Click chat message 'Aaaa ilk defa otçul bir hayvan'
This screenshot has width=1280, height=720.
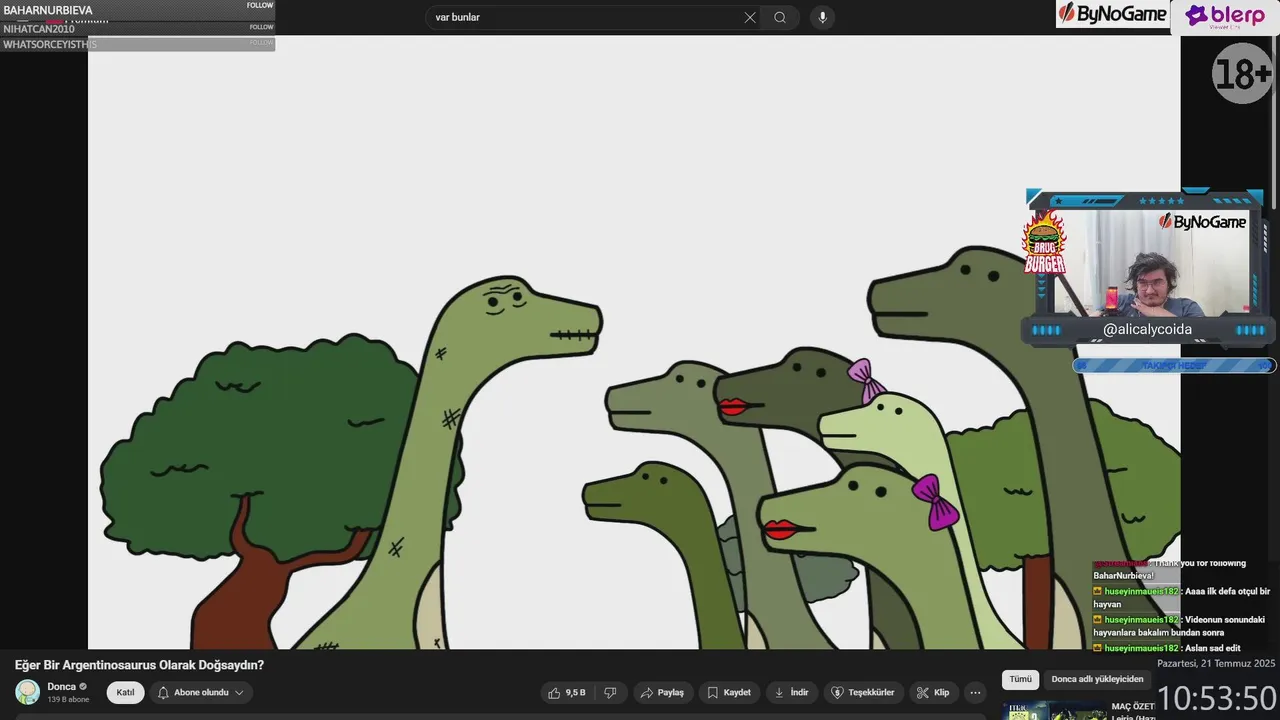click(1181, 598)
